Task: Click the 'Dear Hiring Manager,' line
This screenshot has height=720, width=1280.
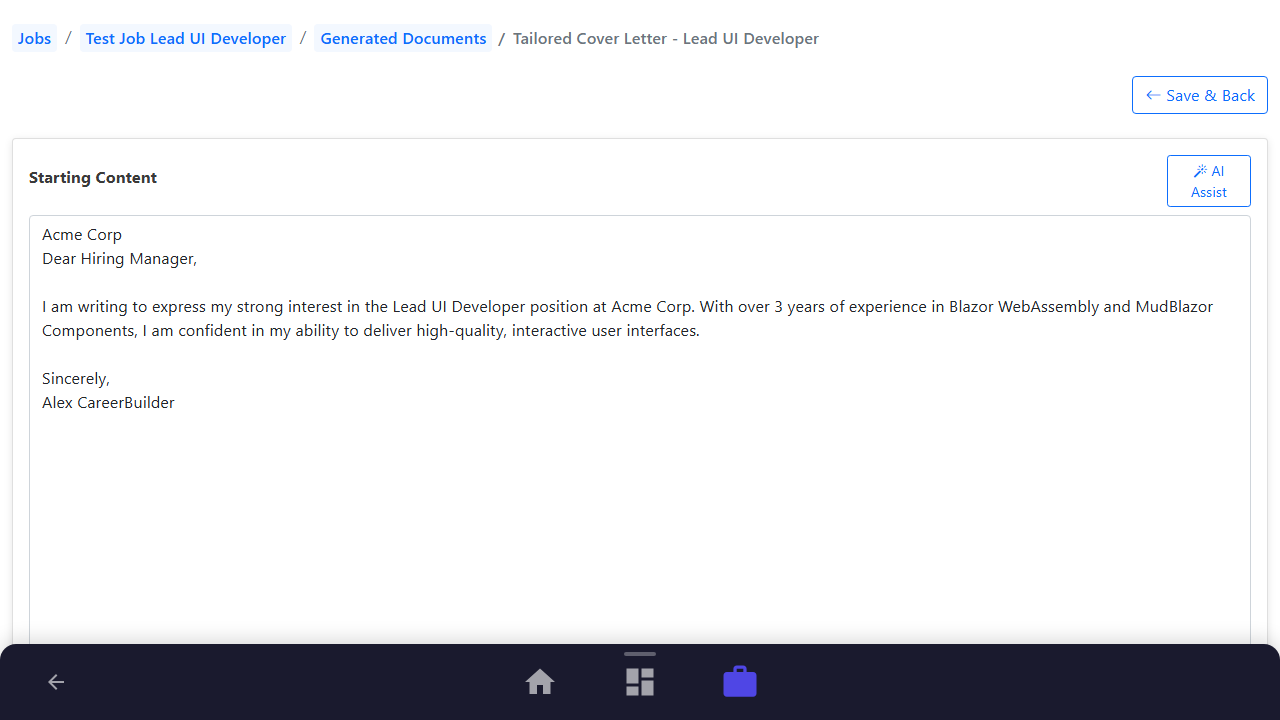Action: click(x=120, y=258)
